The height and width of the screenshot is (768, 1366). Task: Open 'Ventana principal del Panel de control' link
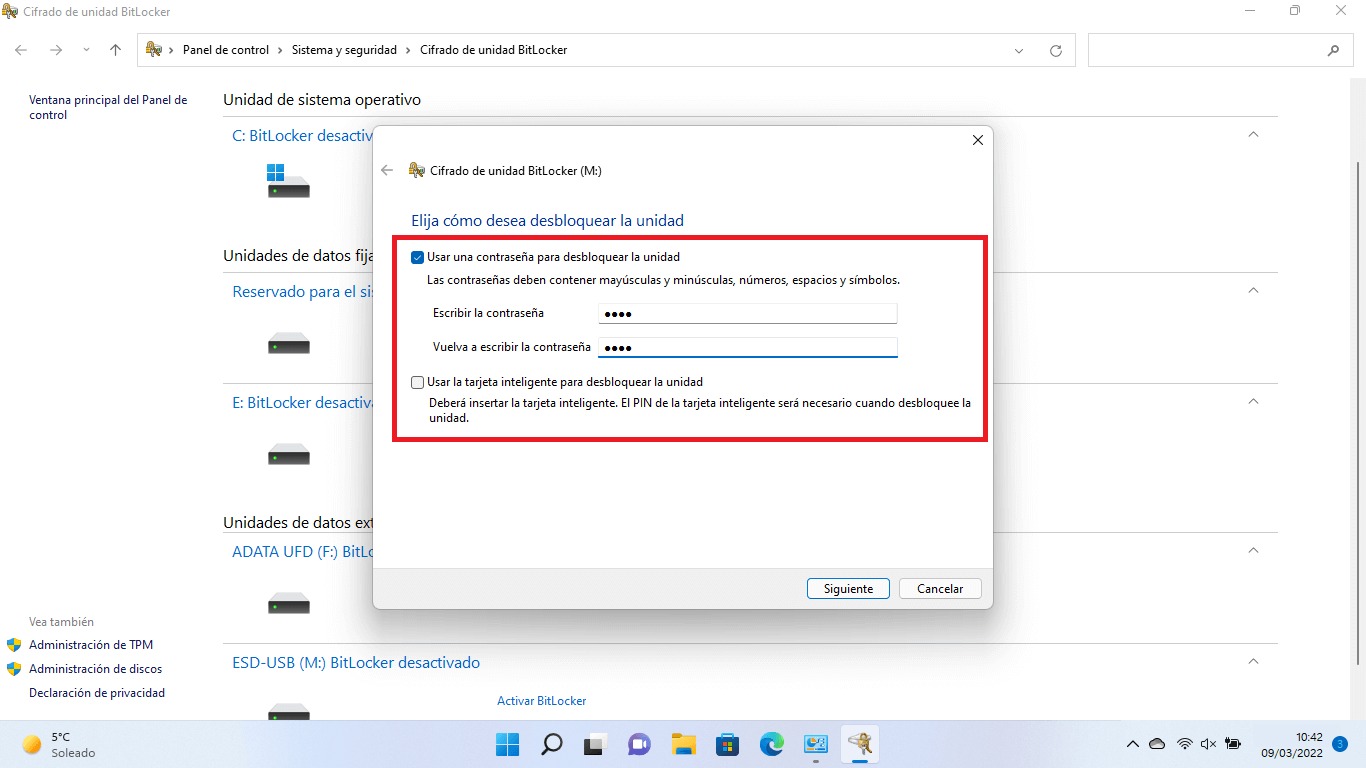(108, 108)
